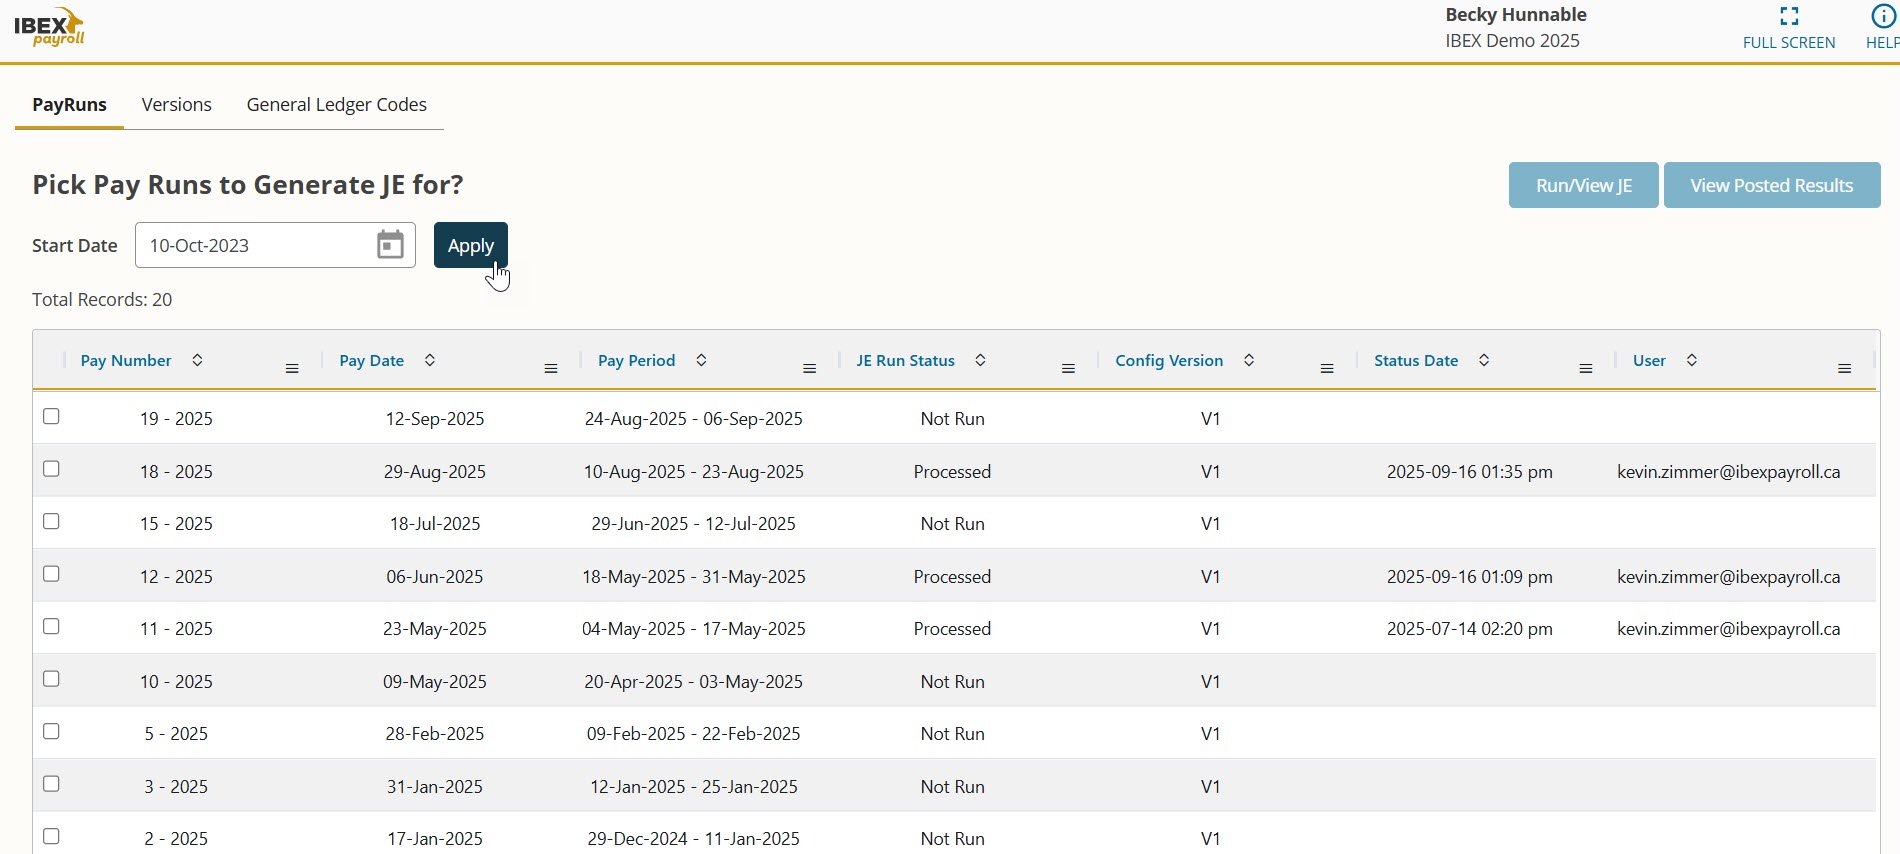Sort by Status Date arrows
1900x854 pixels.
click(x=1484, y=361)
